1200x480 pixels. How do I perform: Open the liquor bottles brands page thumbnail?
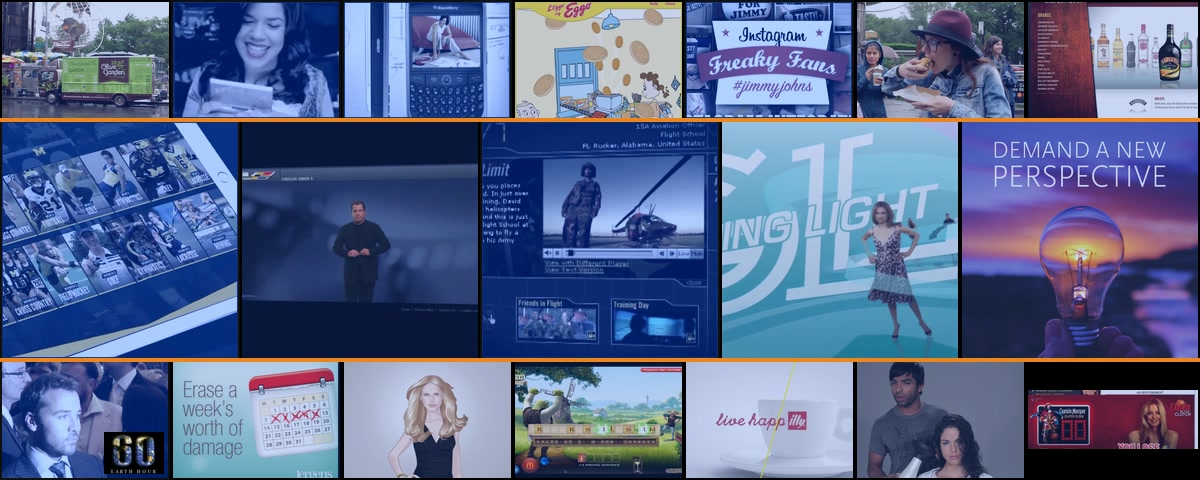[1112, 60]
